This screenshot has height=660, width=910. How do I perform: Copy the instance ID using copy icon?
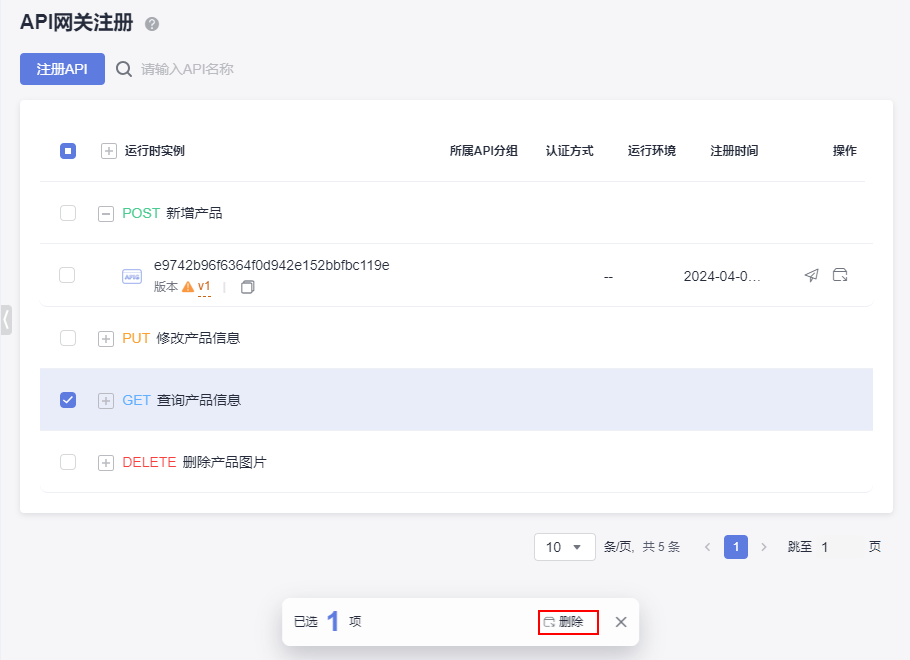pyautogui.click(x=248, y=287)
